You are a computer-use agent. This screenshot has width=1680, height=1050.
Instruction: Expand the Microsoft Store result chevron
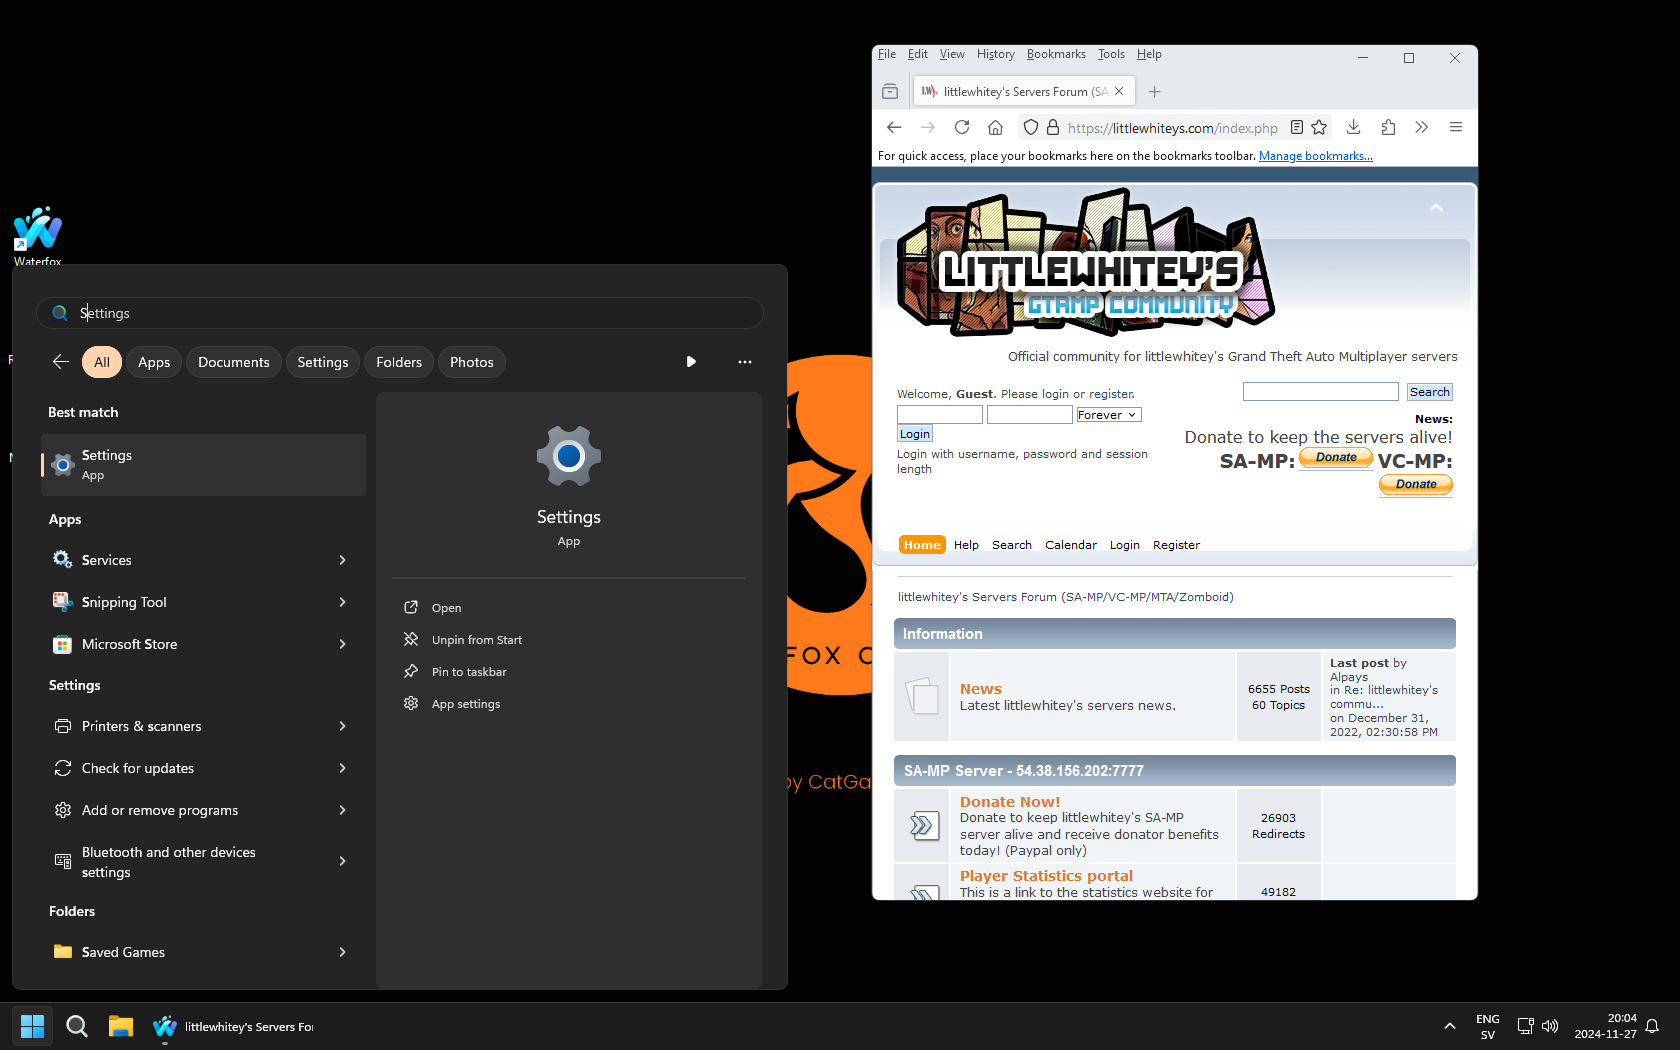point(342,644)
